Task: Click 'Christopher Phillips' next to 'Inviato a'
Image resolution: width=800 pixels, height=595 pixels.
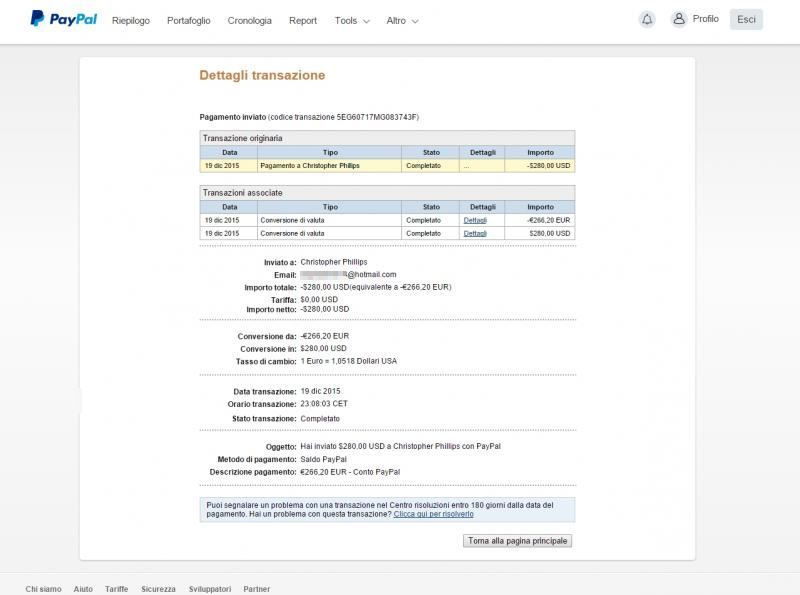Action: click(x=334, y=262)
